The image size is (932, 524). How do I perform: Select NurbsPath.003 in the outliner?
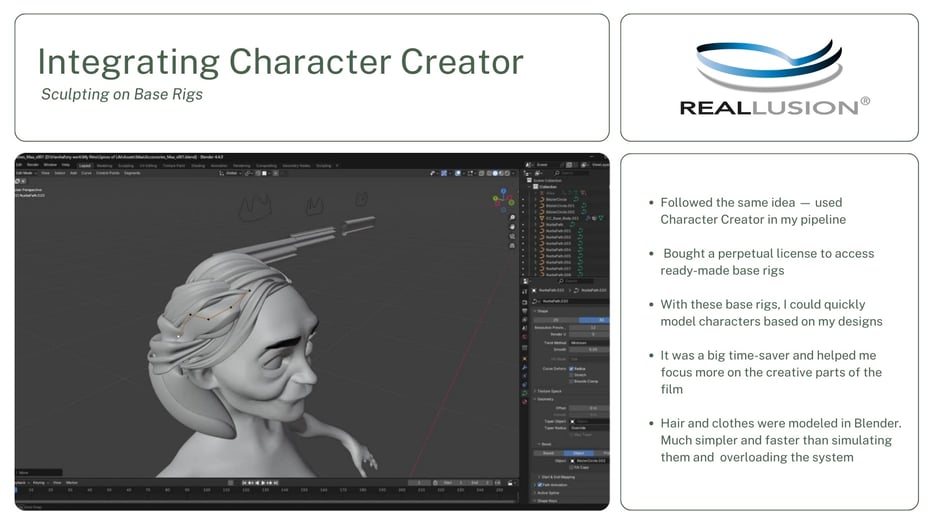[558, 244]
